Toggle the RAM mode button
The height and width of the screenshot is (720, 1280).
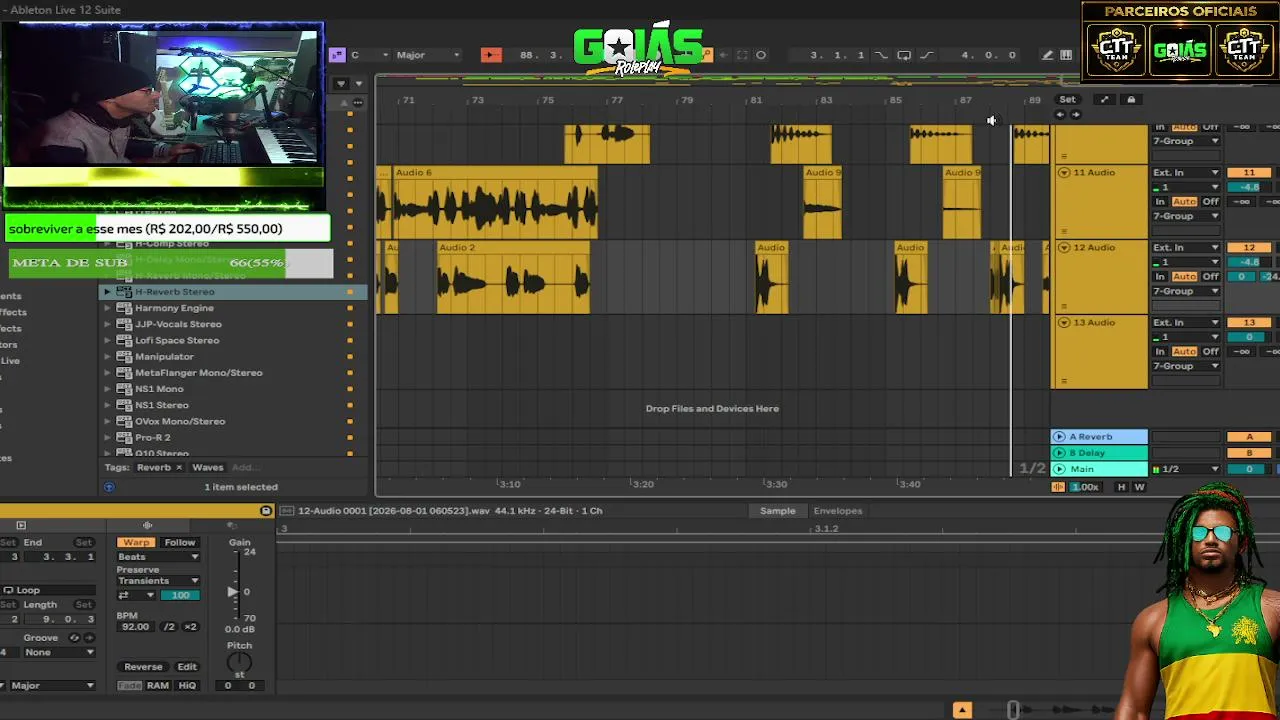pos(158,686)
